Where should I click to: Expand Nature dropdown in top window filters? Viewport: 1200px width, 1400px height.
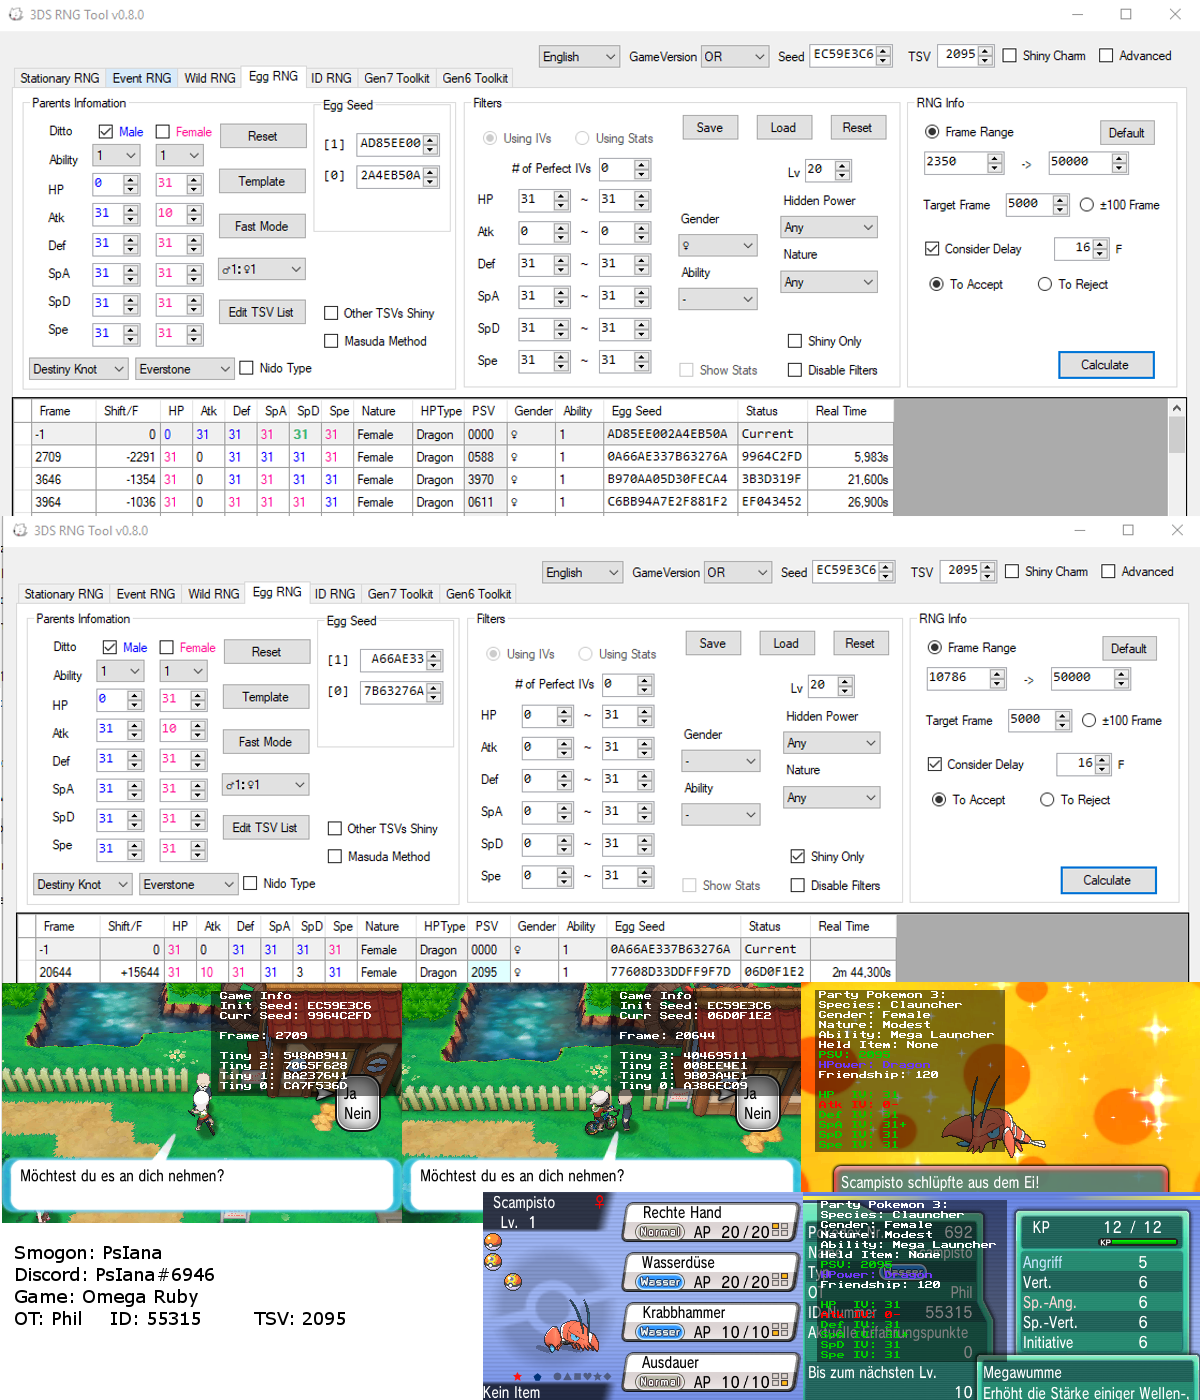pyautogui.click(x=829, y=282)
